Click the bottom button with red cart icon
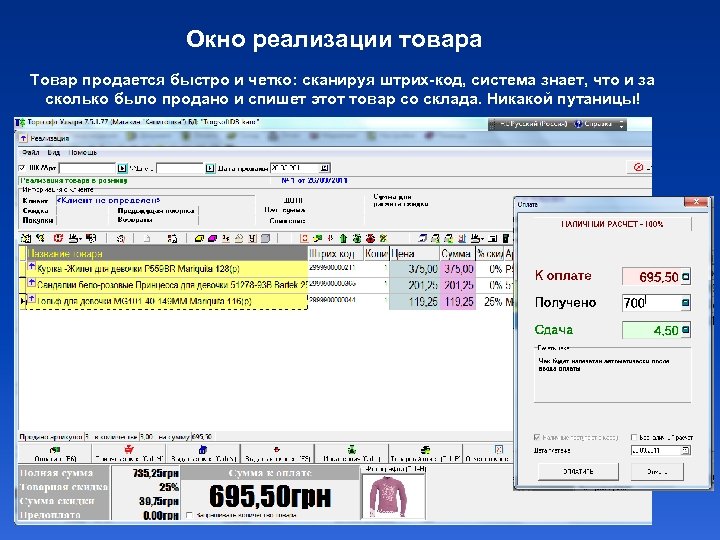 [x=129, y=454]
